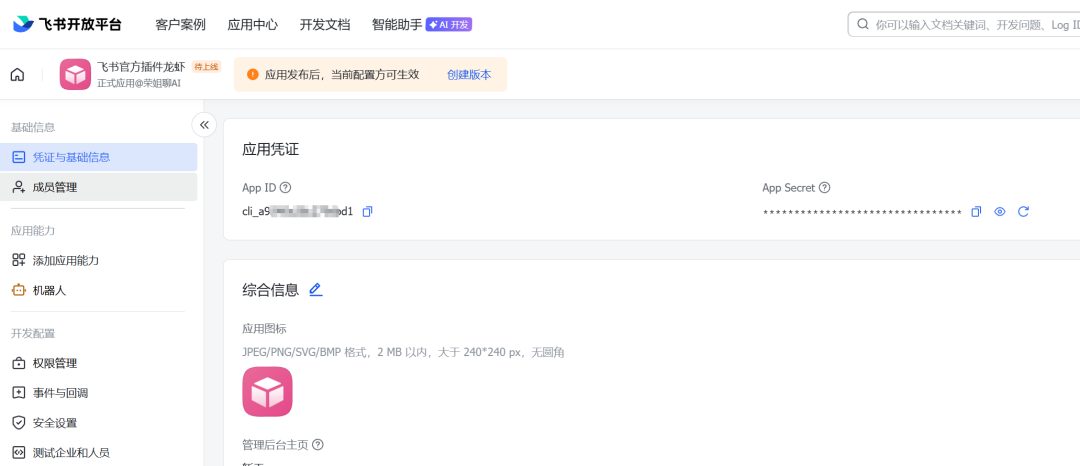1080x466 pixels.
Task: Click 创建版本 link
Action: [x=469, y=74]
